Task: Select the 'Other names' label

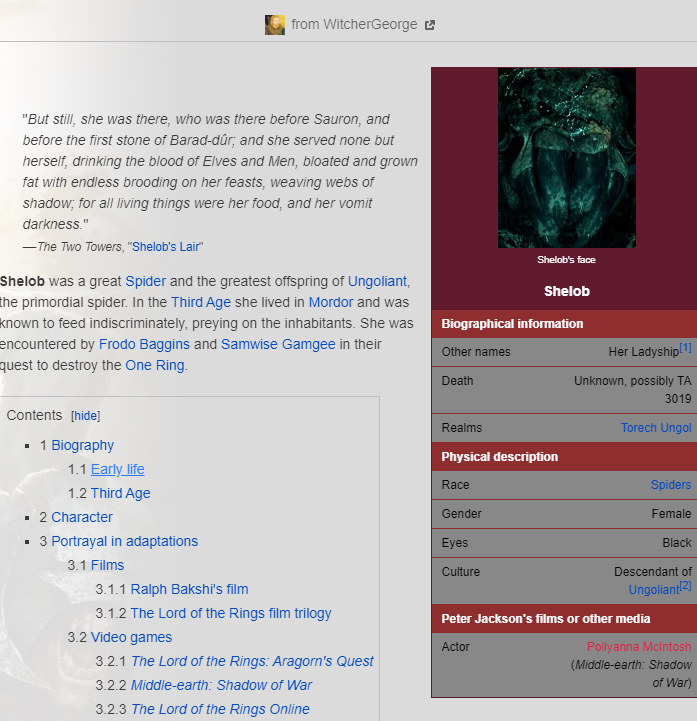Action: 476,352
